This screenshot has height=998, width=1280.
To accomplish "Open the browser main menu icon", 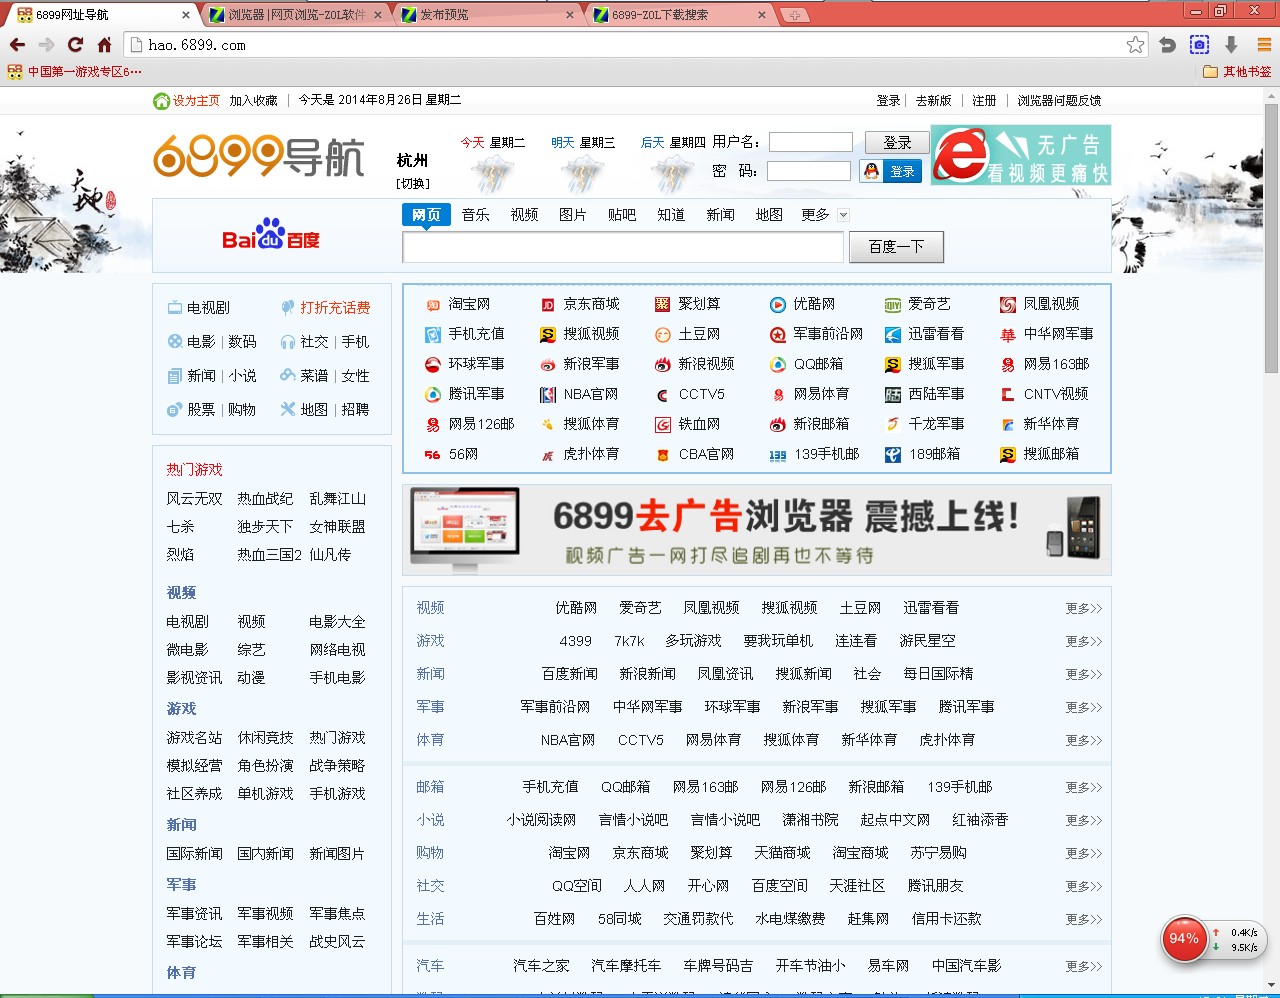I will pos(1264,45).
